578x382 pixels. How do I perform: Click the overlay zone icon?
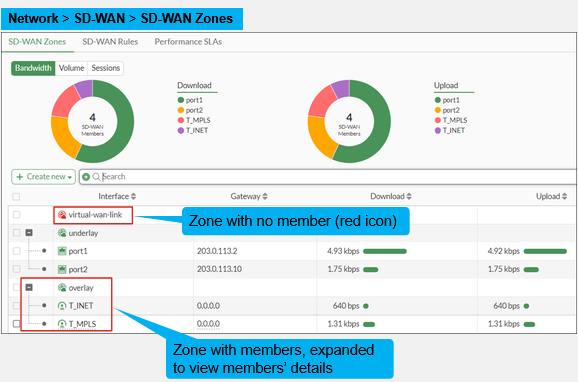(x=62, y=288)
